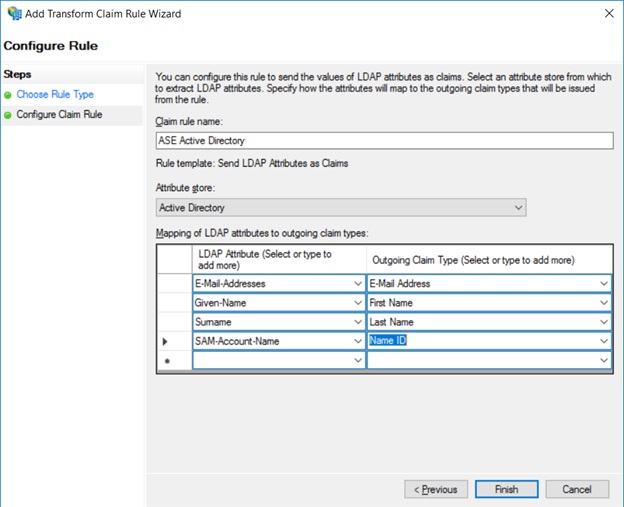Screen dimensions: 624x507
Task: Click the Finish button
Action: point(506,490)
